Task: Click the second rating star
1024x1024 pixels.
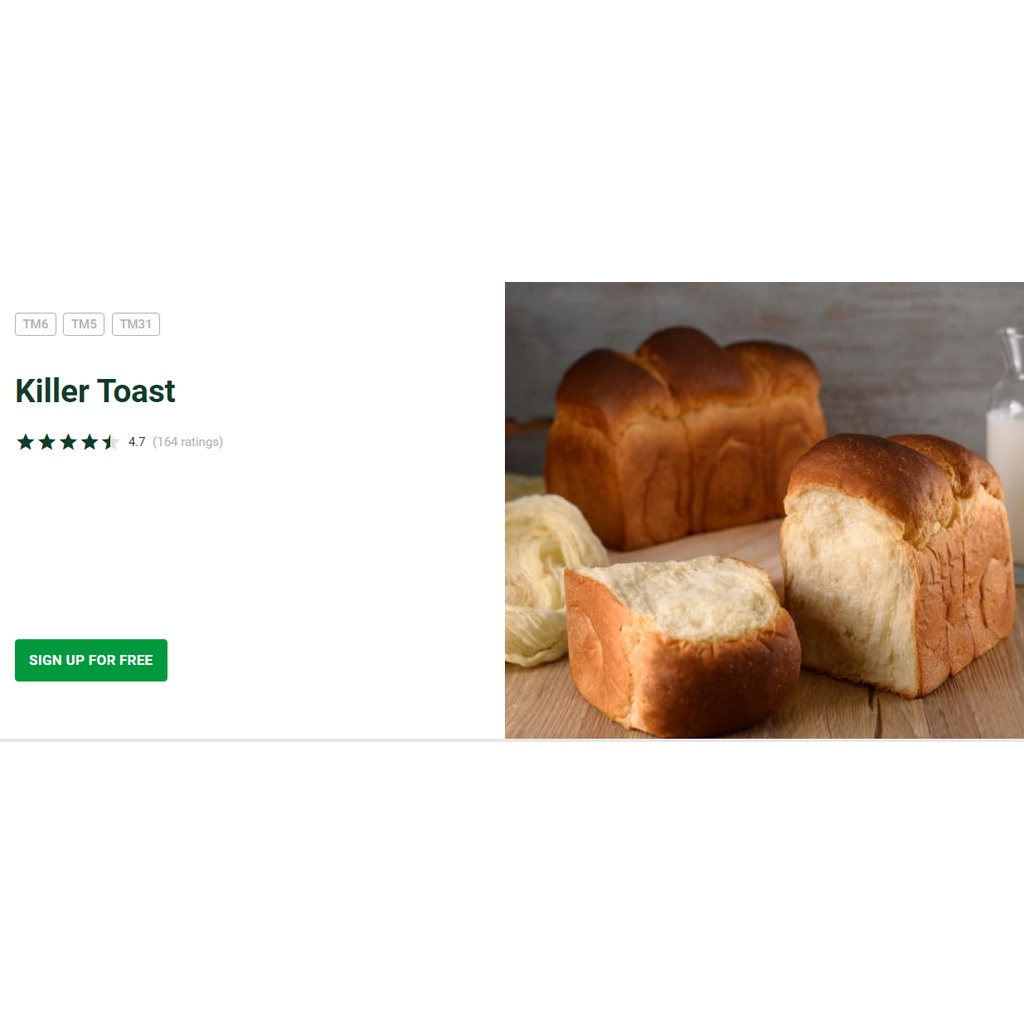Action: [x=47, y=442]
